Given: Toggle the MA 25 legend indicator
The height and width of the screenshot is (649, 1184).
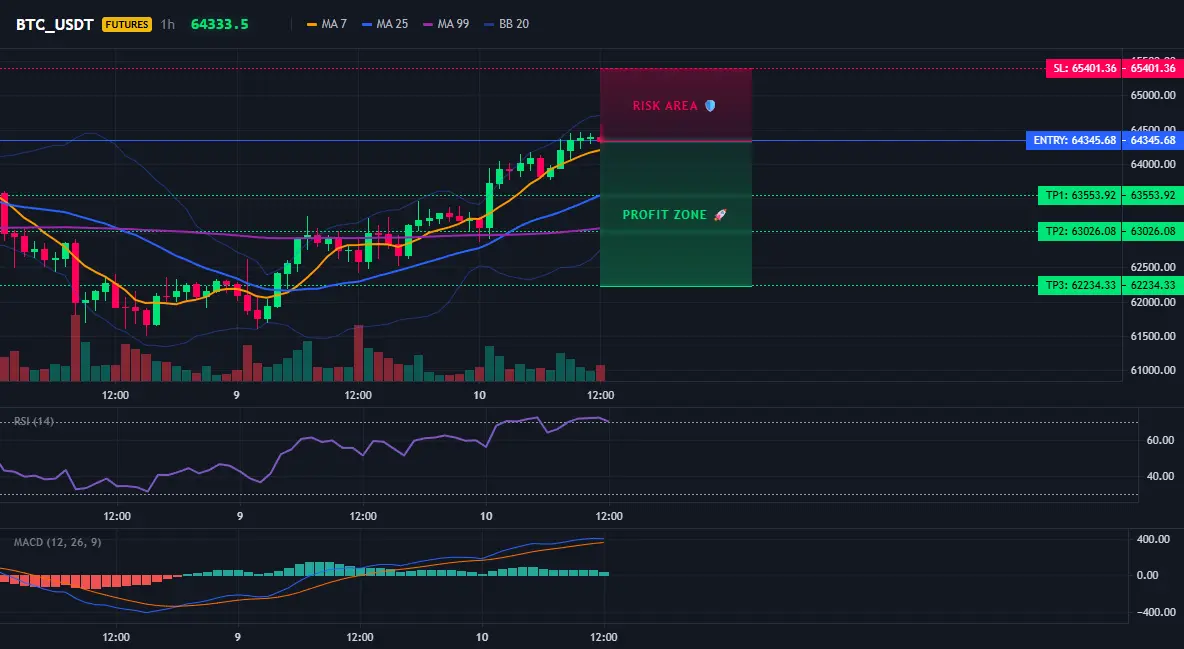Looking at the screenshot, I should tap(385, 24).
